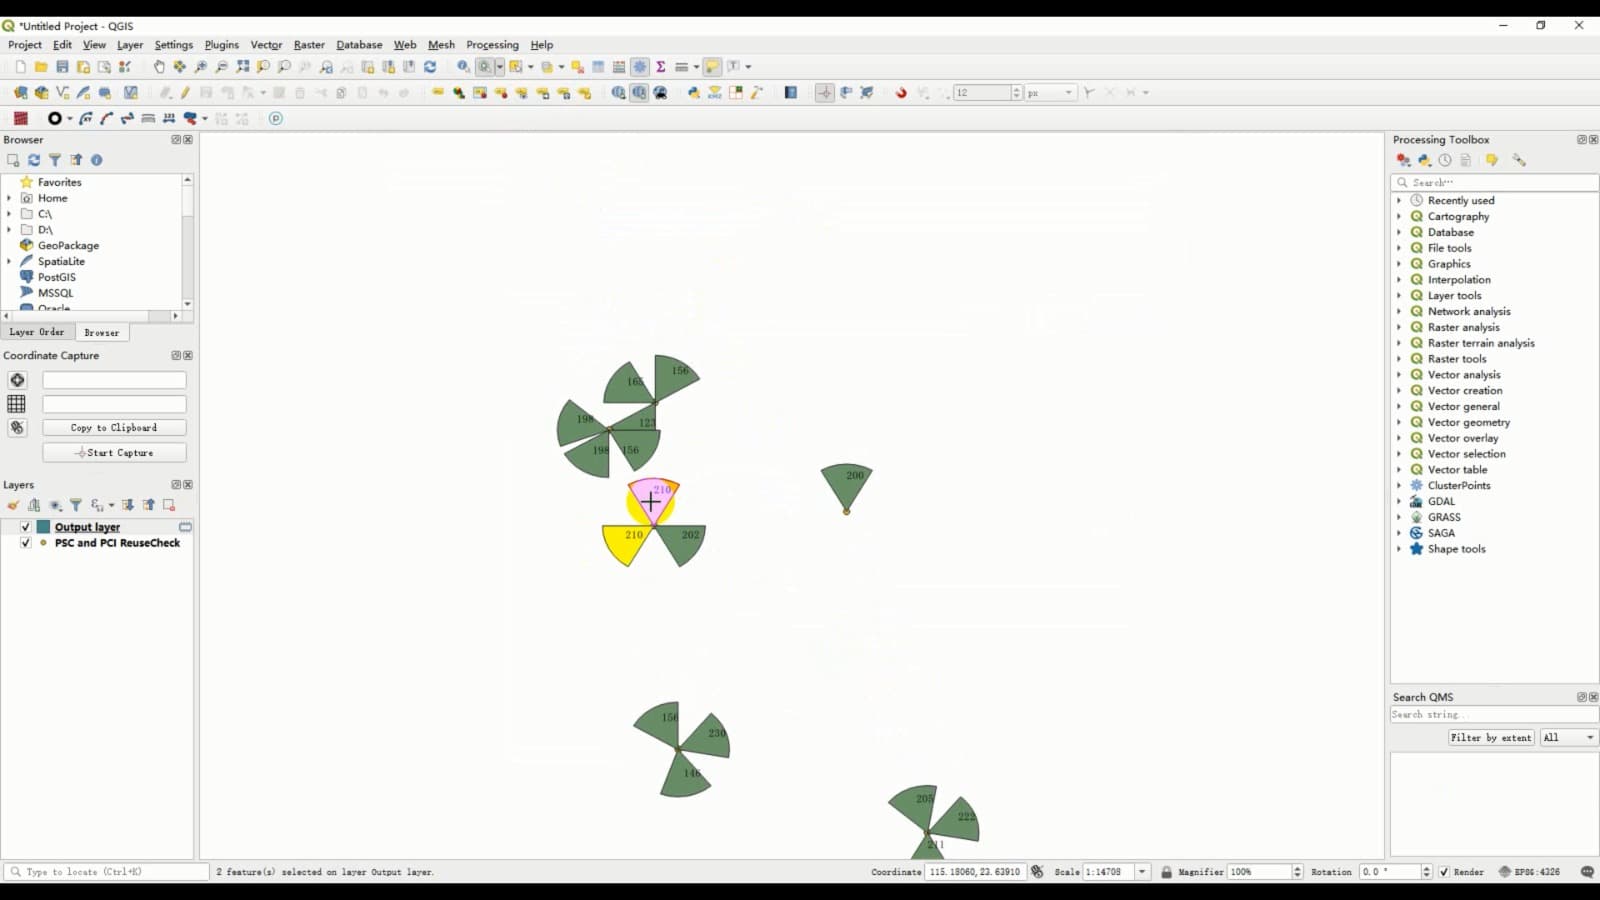Click the Search QMS string field
The width and height of the screenshot is (1600, 900).
(x=1494, y=714)
